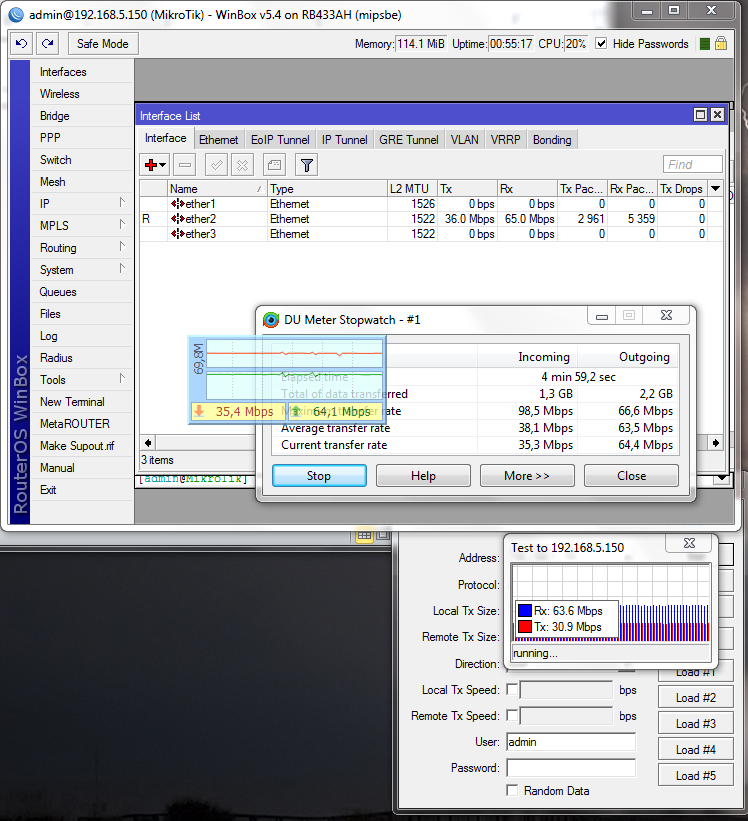Click the Comment toolbar icon
Image resolution: width=748 pixels, height=821 pixels.
(274, 165)
